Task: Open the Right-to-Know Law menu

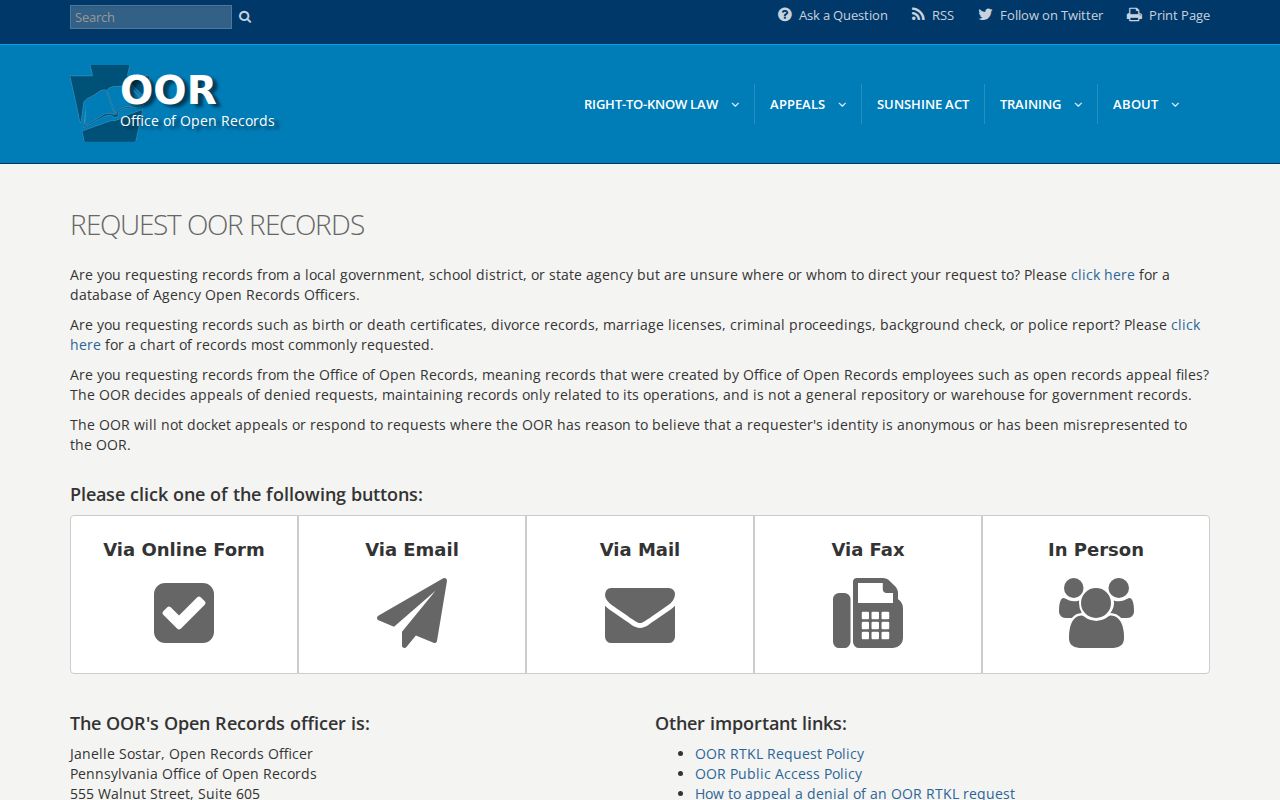Action: (651, 104)
